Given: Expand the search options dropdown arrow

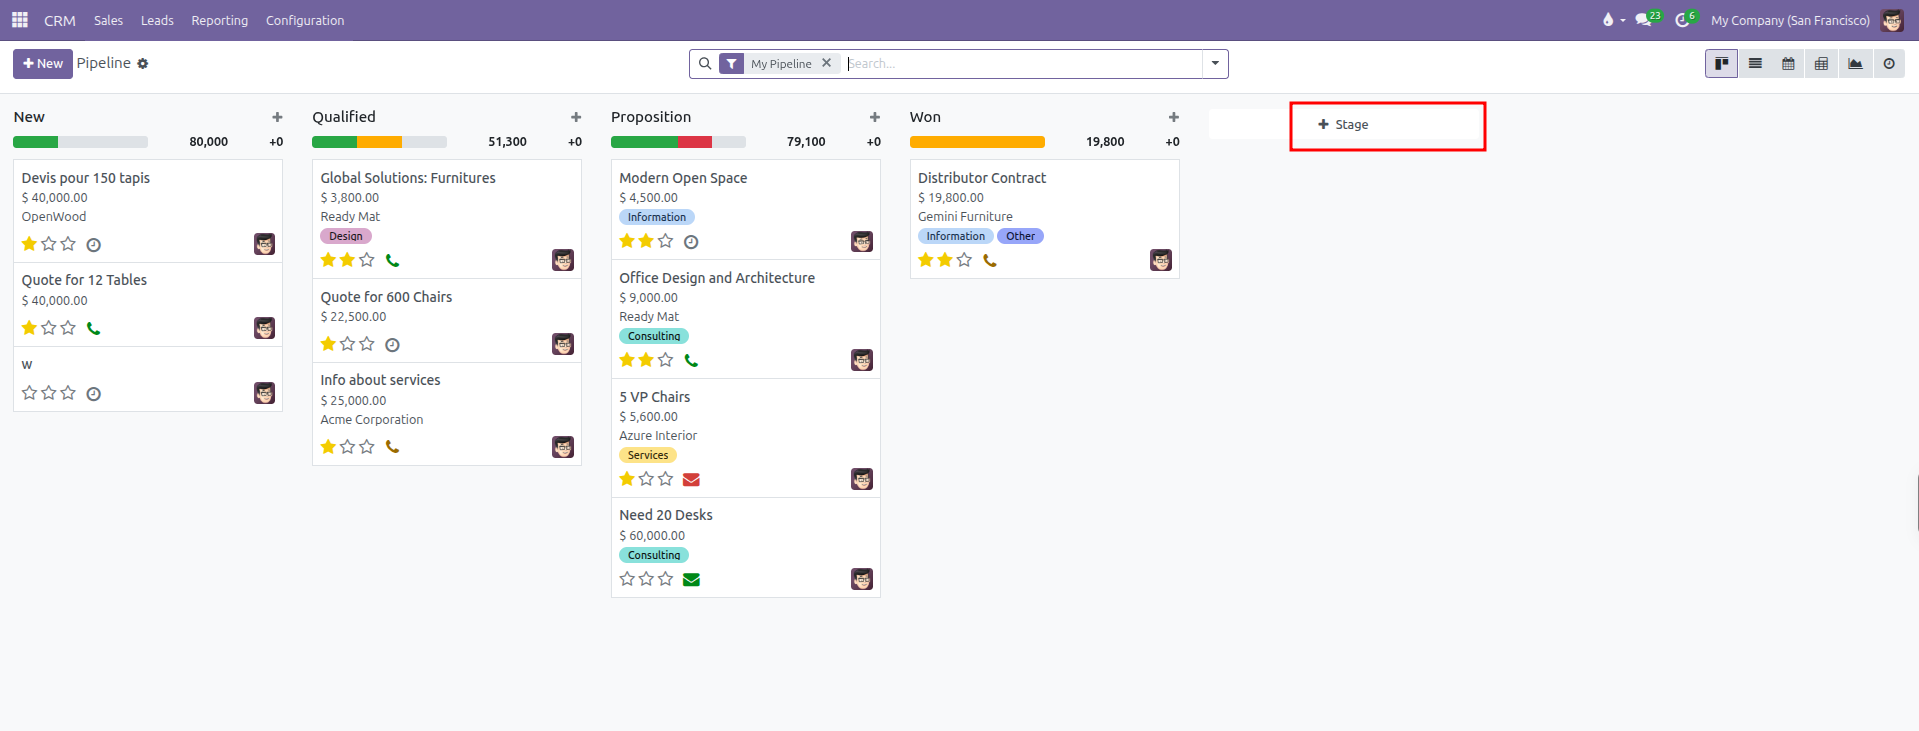Looking at the screenshot, I should click(x=1215, y=64).
